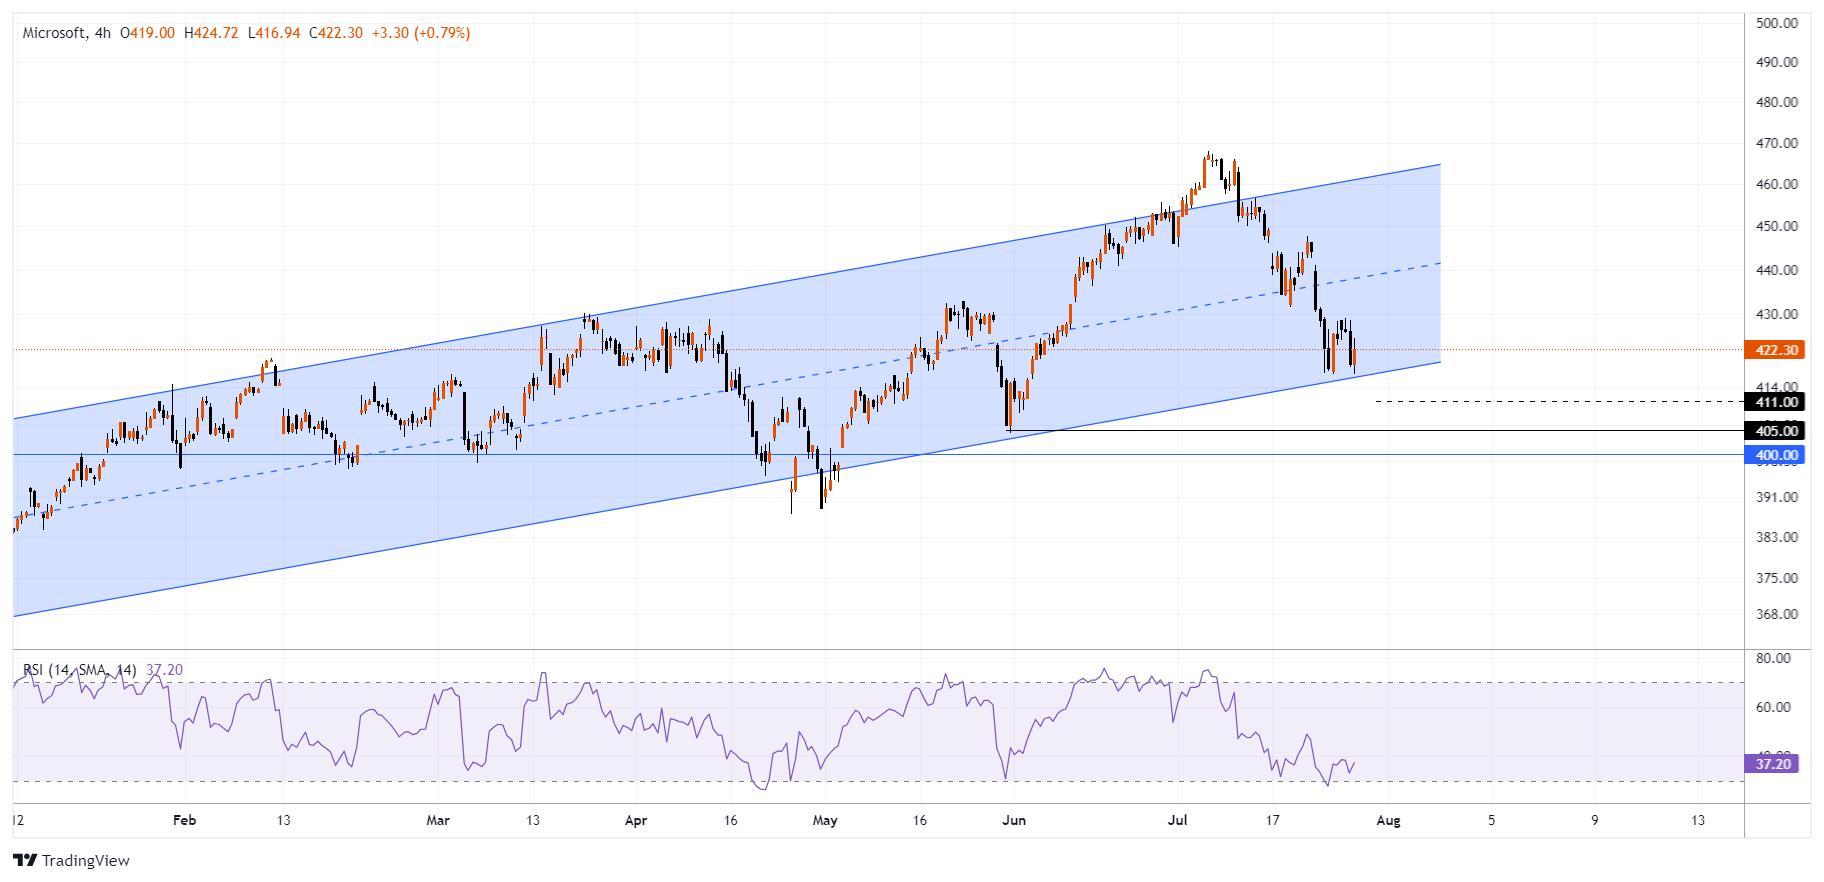Click the high value H424.72
The width and height of the screenshot is (1824, 882).
[x=211, y=33]
